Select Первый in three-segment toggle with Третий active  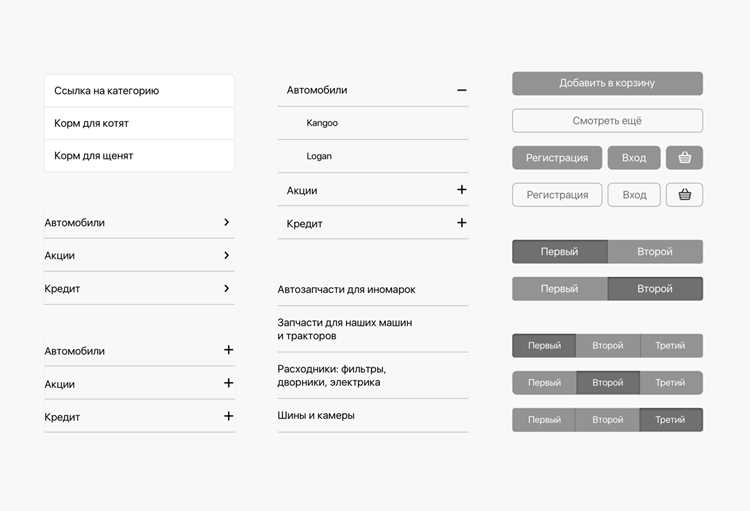point(544,420)
